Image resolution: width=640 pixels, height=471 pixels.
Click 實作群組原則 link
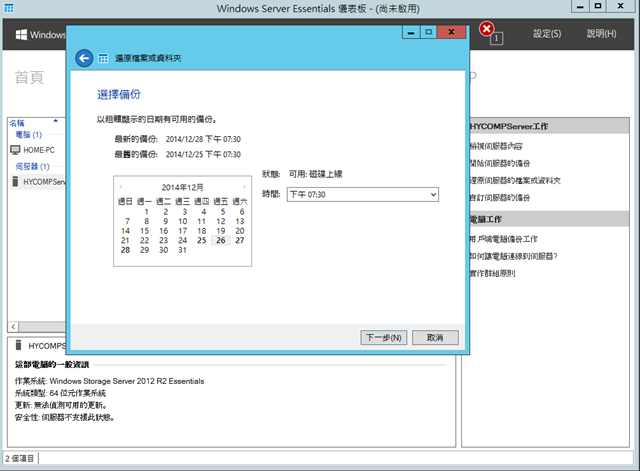(x=492, y=273)
